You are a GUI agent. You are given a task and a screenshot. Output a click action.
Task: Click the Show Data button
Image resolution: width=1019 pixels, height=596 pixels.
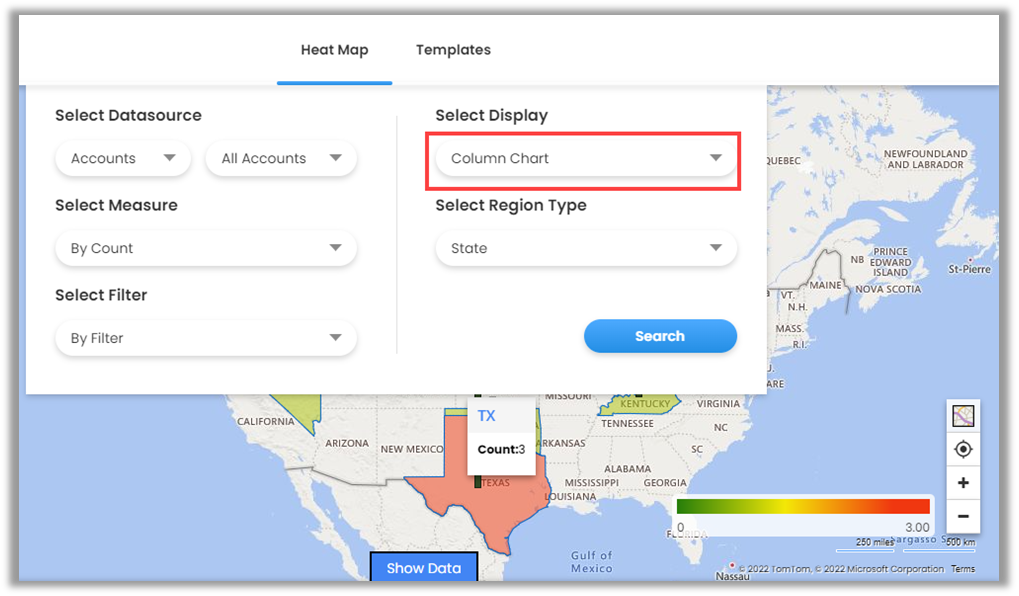423,568
